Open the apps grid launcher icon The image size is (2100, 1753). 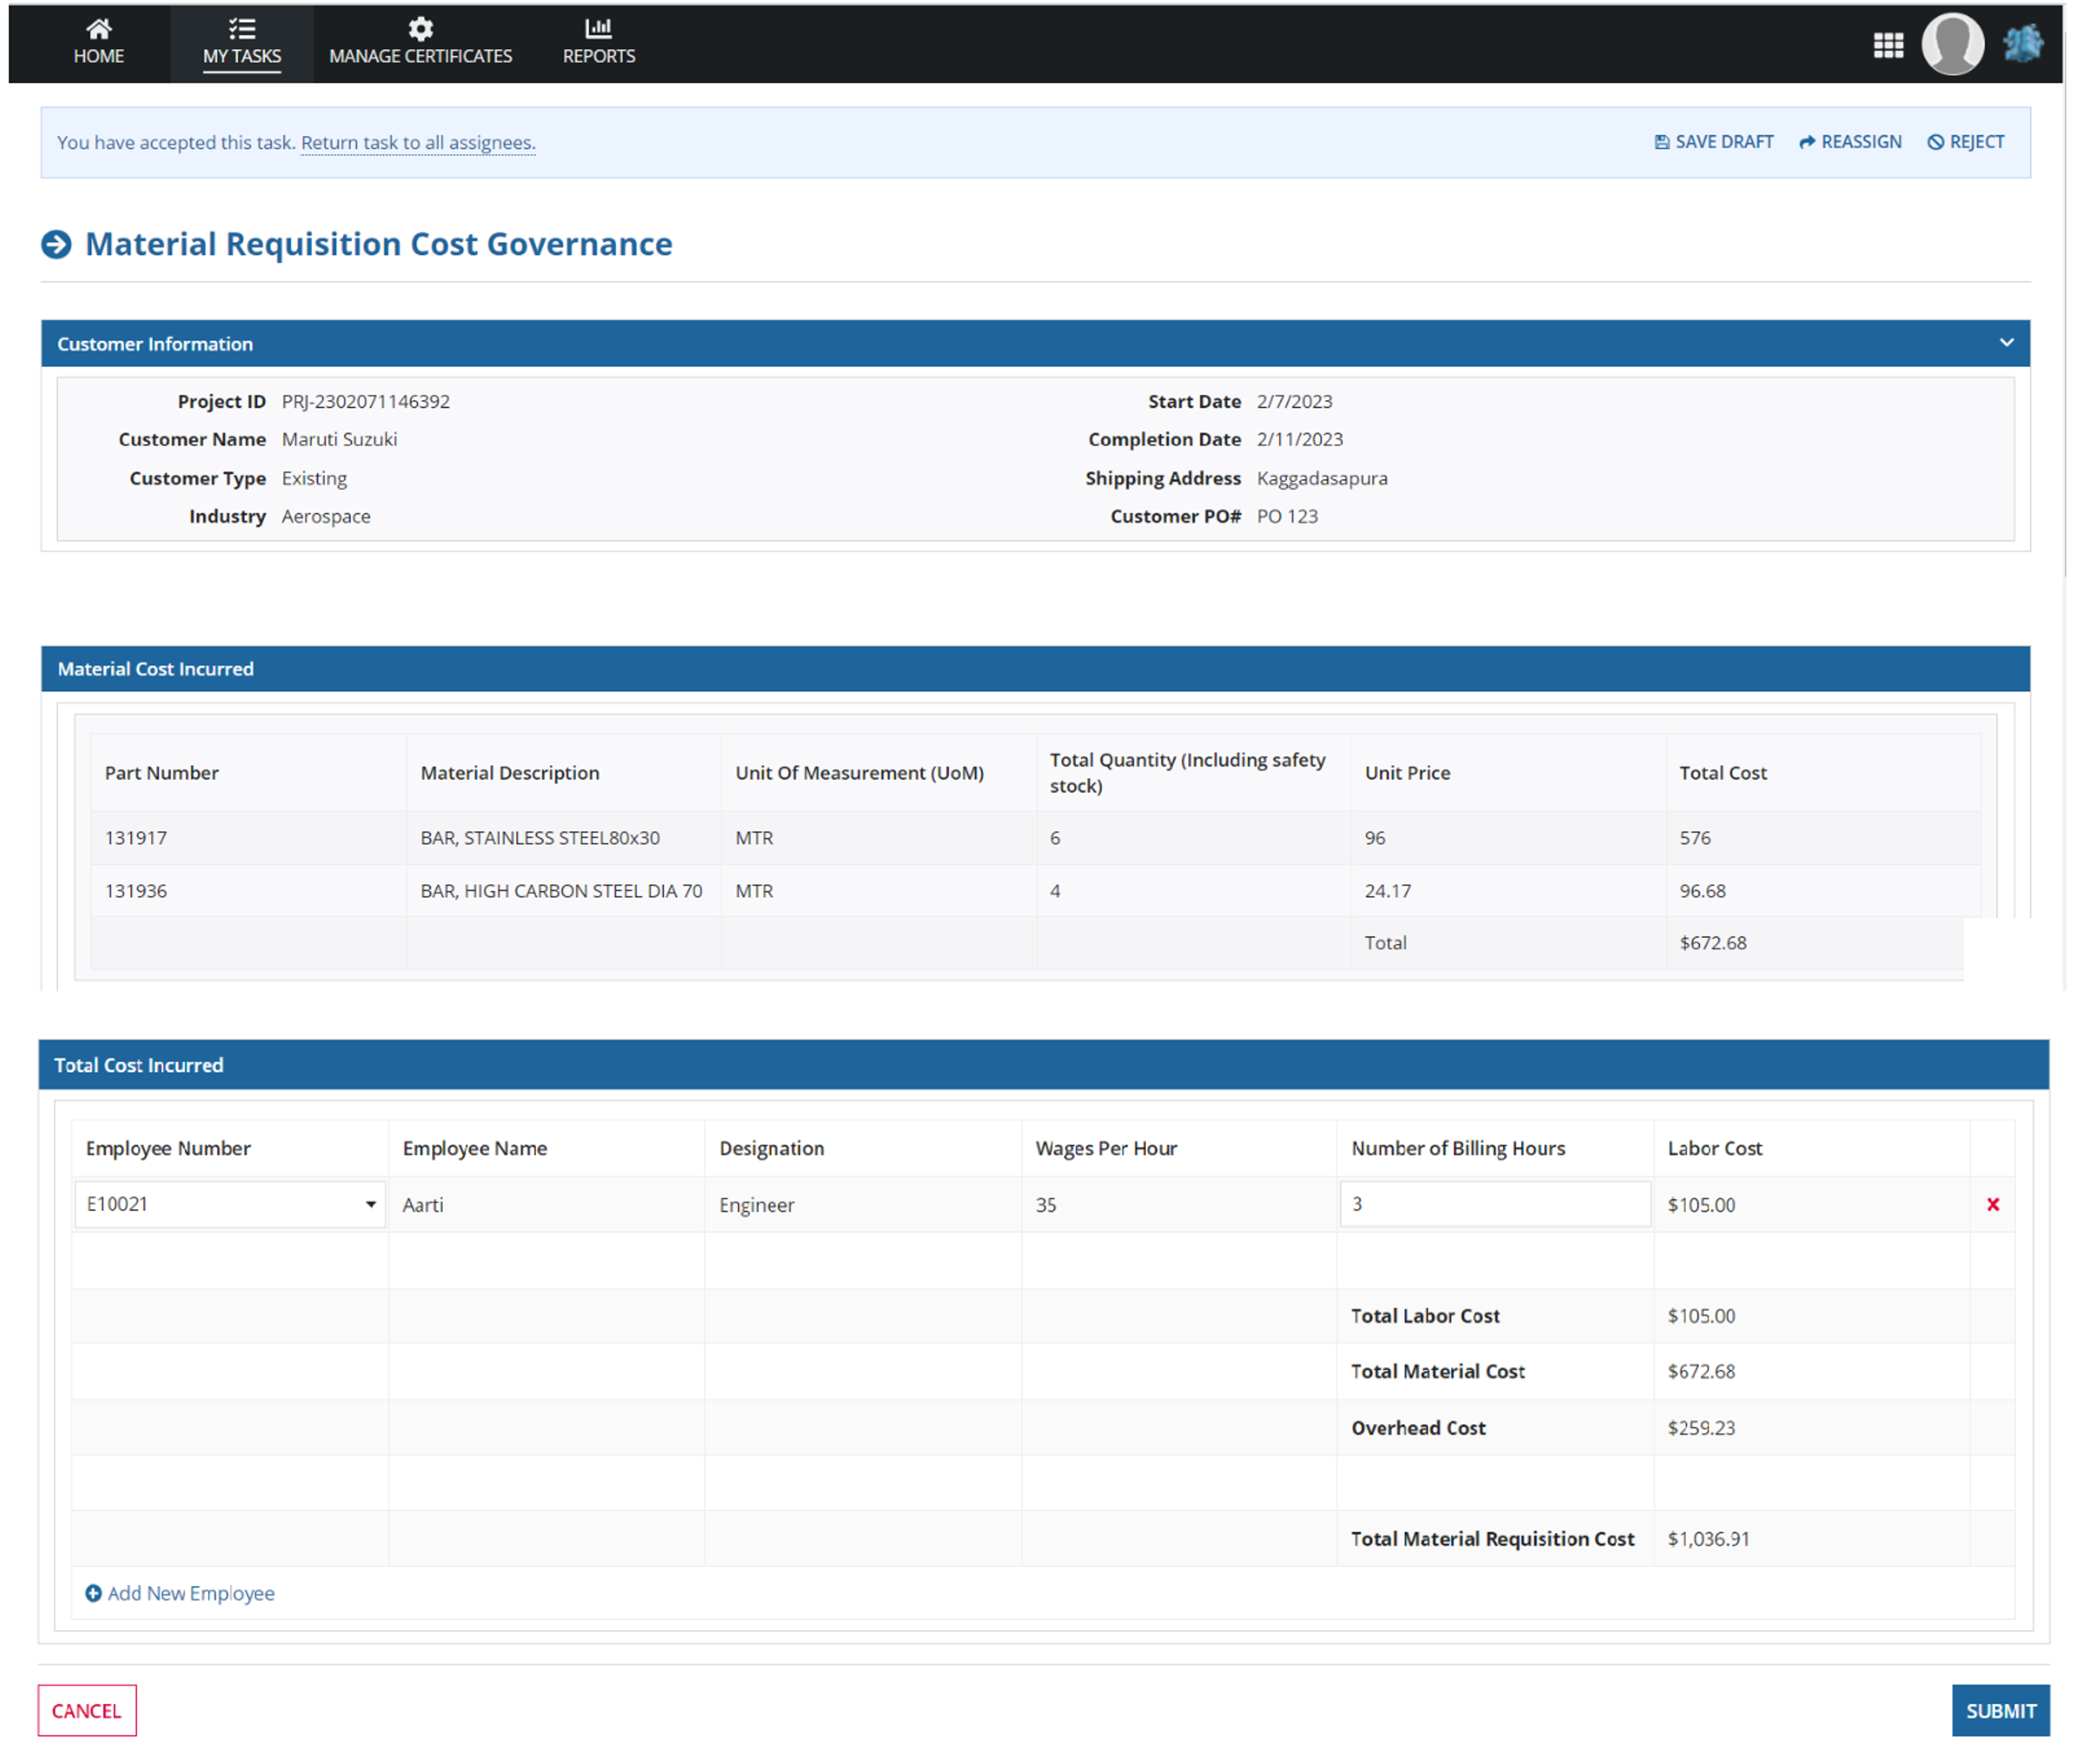[1888, 45]
